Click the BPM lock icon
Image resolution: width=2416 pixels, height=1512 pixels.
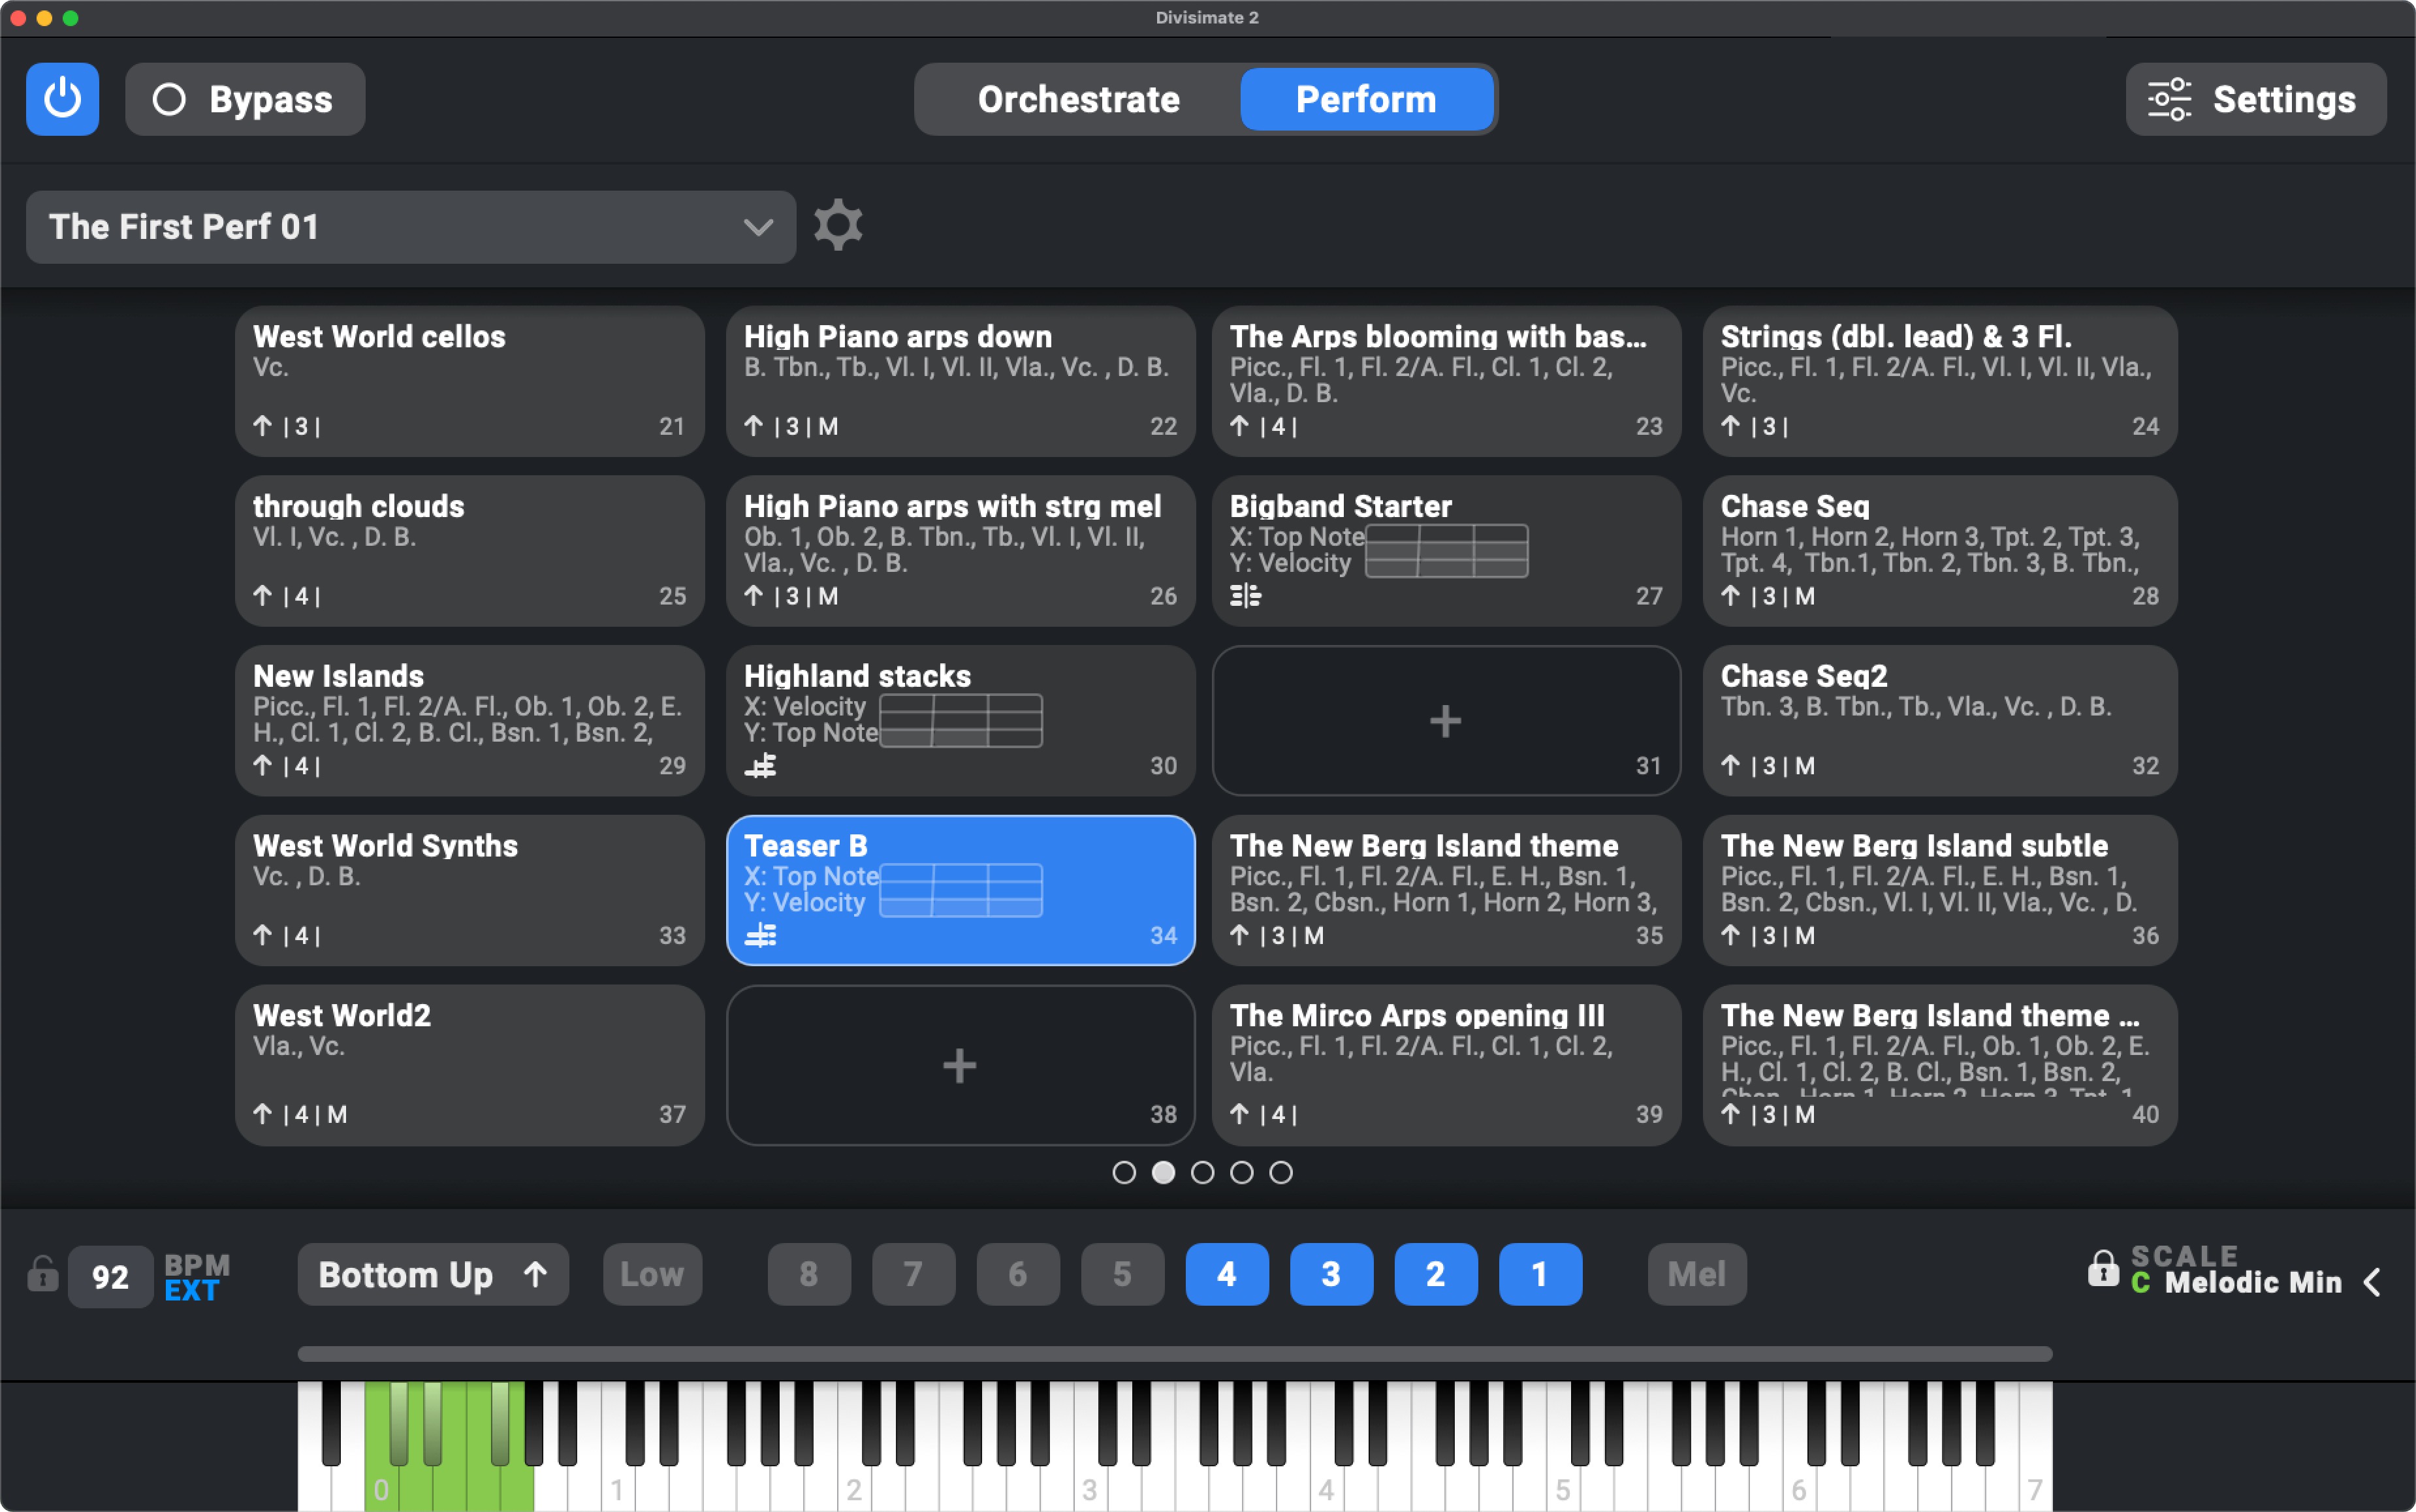click(42, 1275)
